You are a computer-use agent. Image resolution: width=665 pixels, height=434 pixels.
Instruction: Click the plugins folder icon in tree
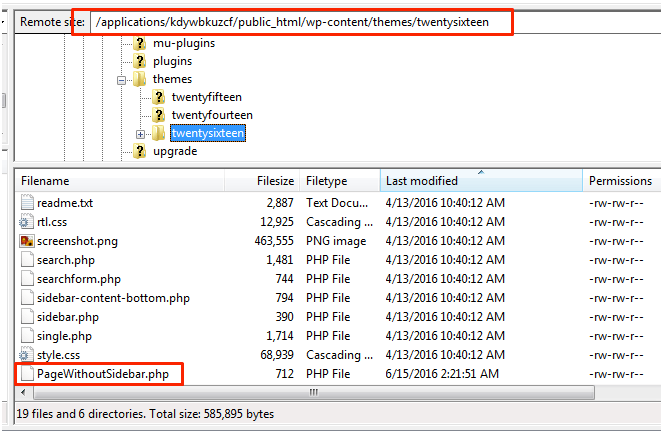point(140,61)
